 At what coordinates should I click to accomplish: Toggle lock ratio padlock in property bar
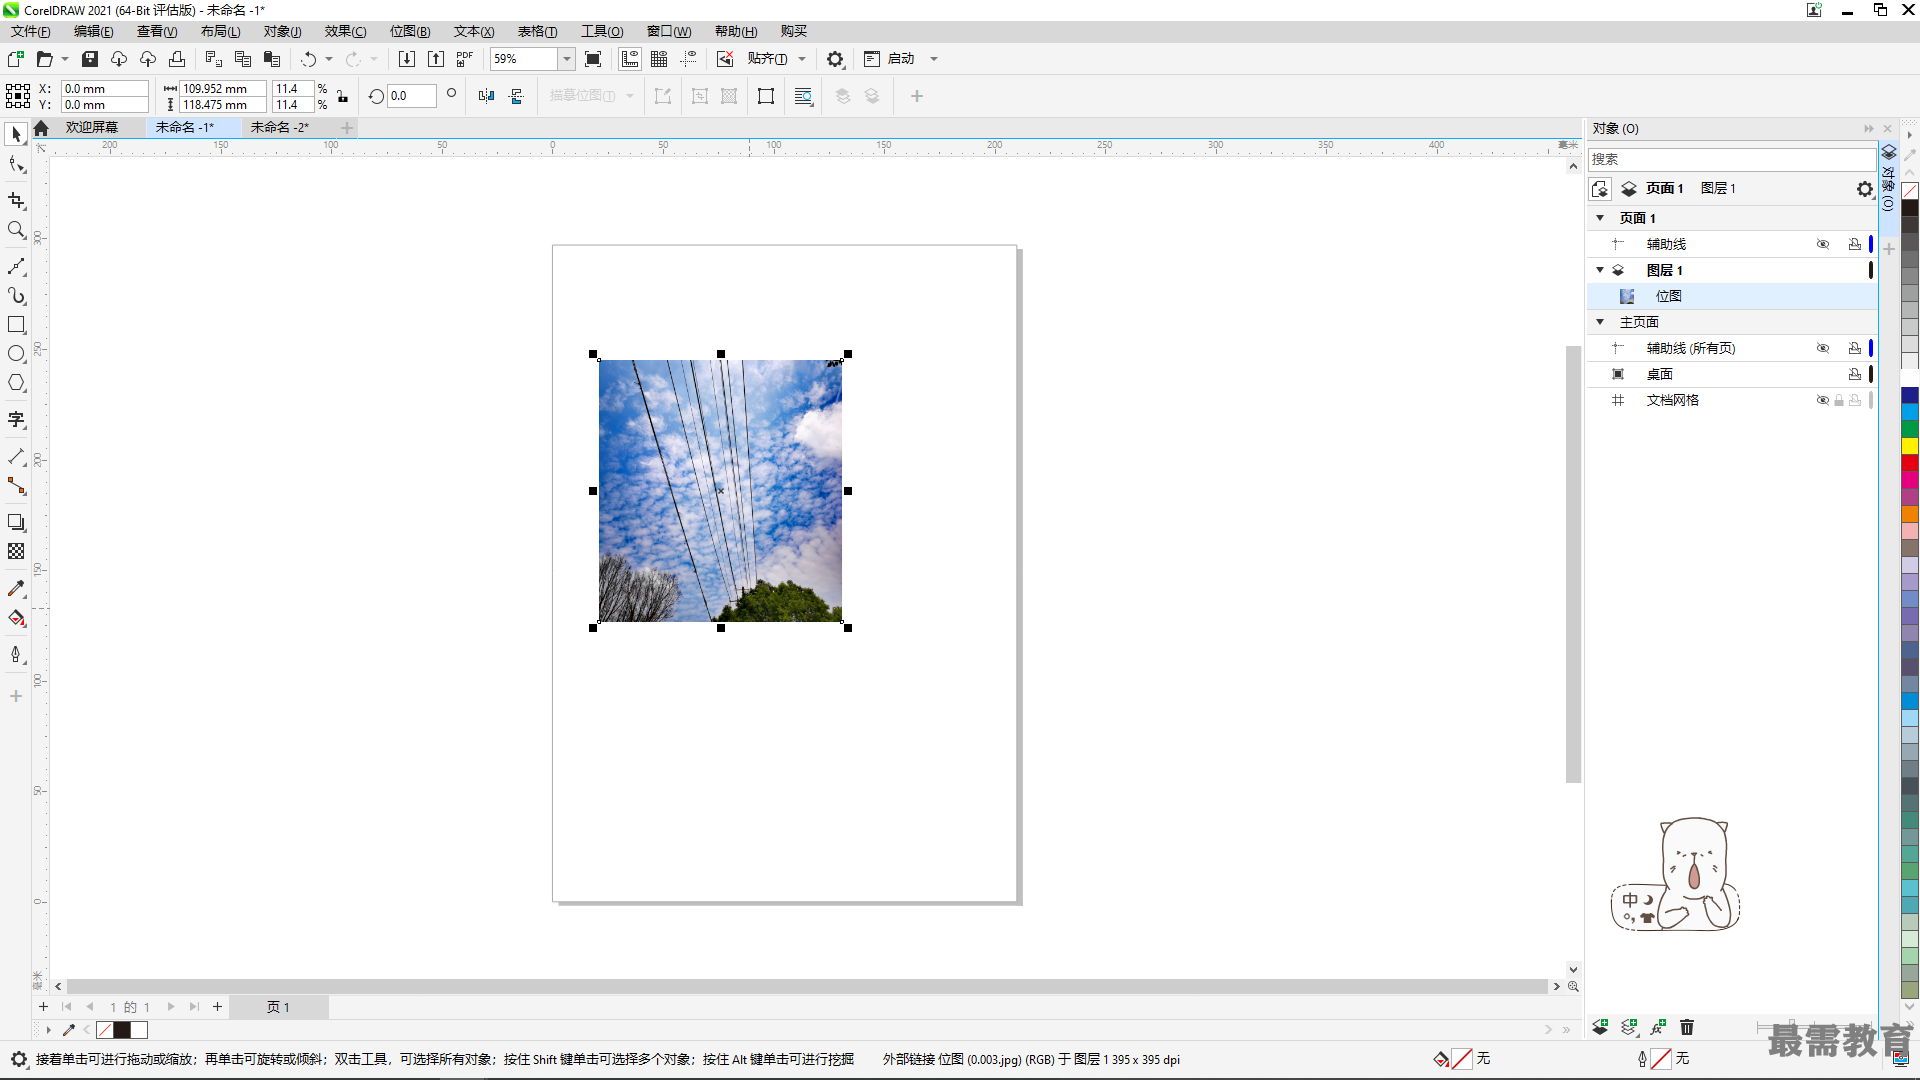pyautogui.click(x=343, y=96)
